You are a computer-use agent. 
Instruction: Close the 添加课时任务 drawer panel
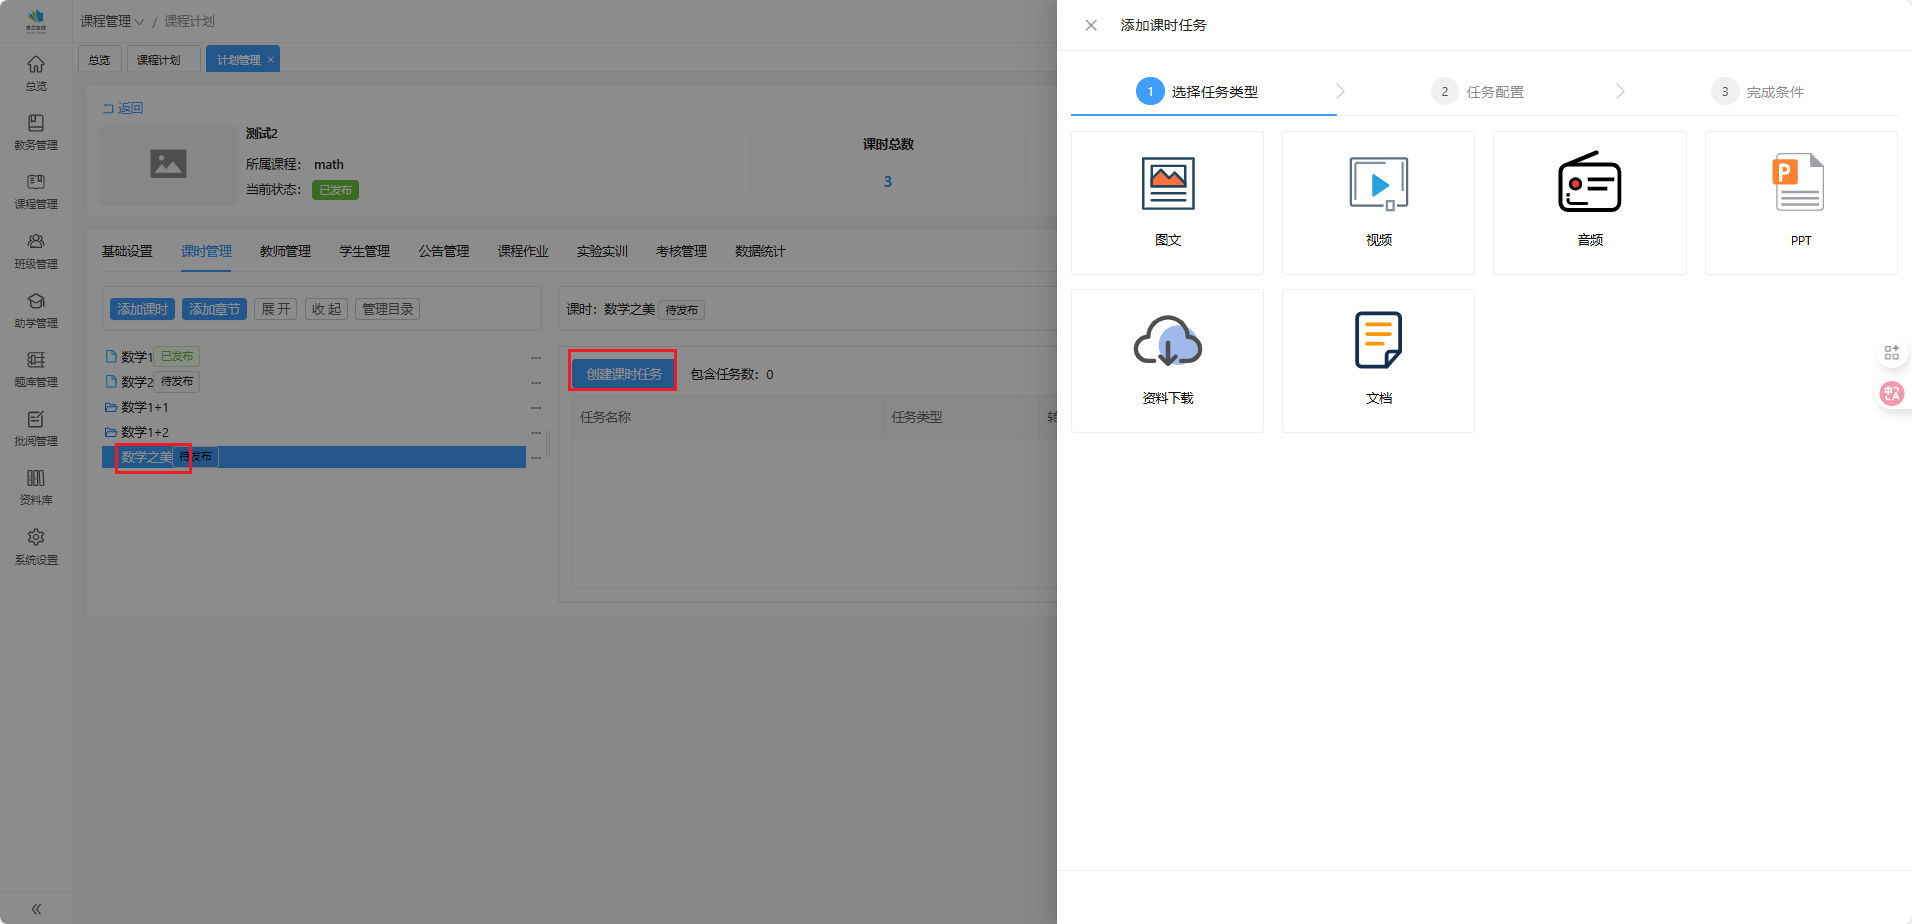tap(1091, 25)
